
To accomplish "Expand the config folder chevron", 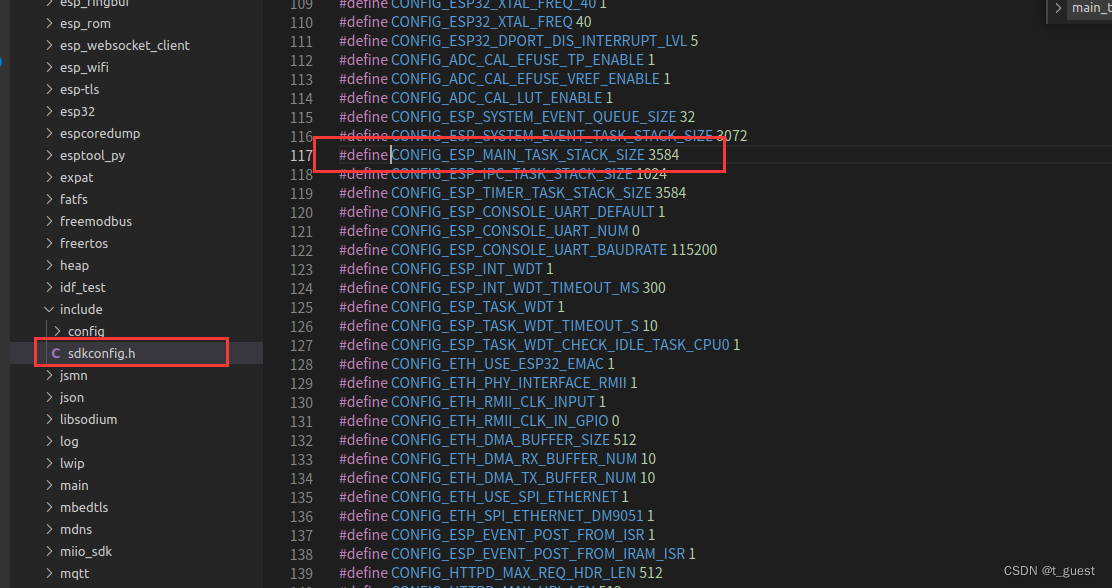I will (57, 331).
